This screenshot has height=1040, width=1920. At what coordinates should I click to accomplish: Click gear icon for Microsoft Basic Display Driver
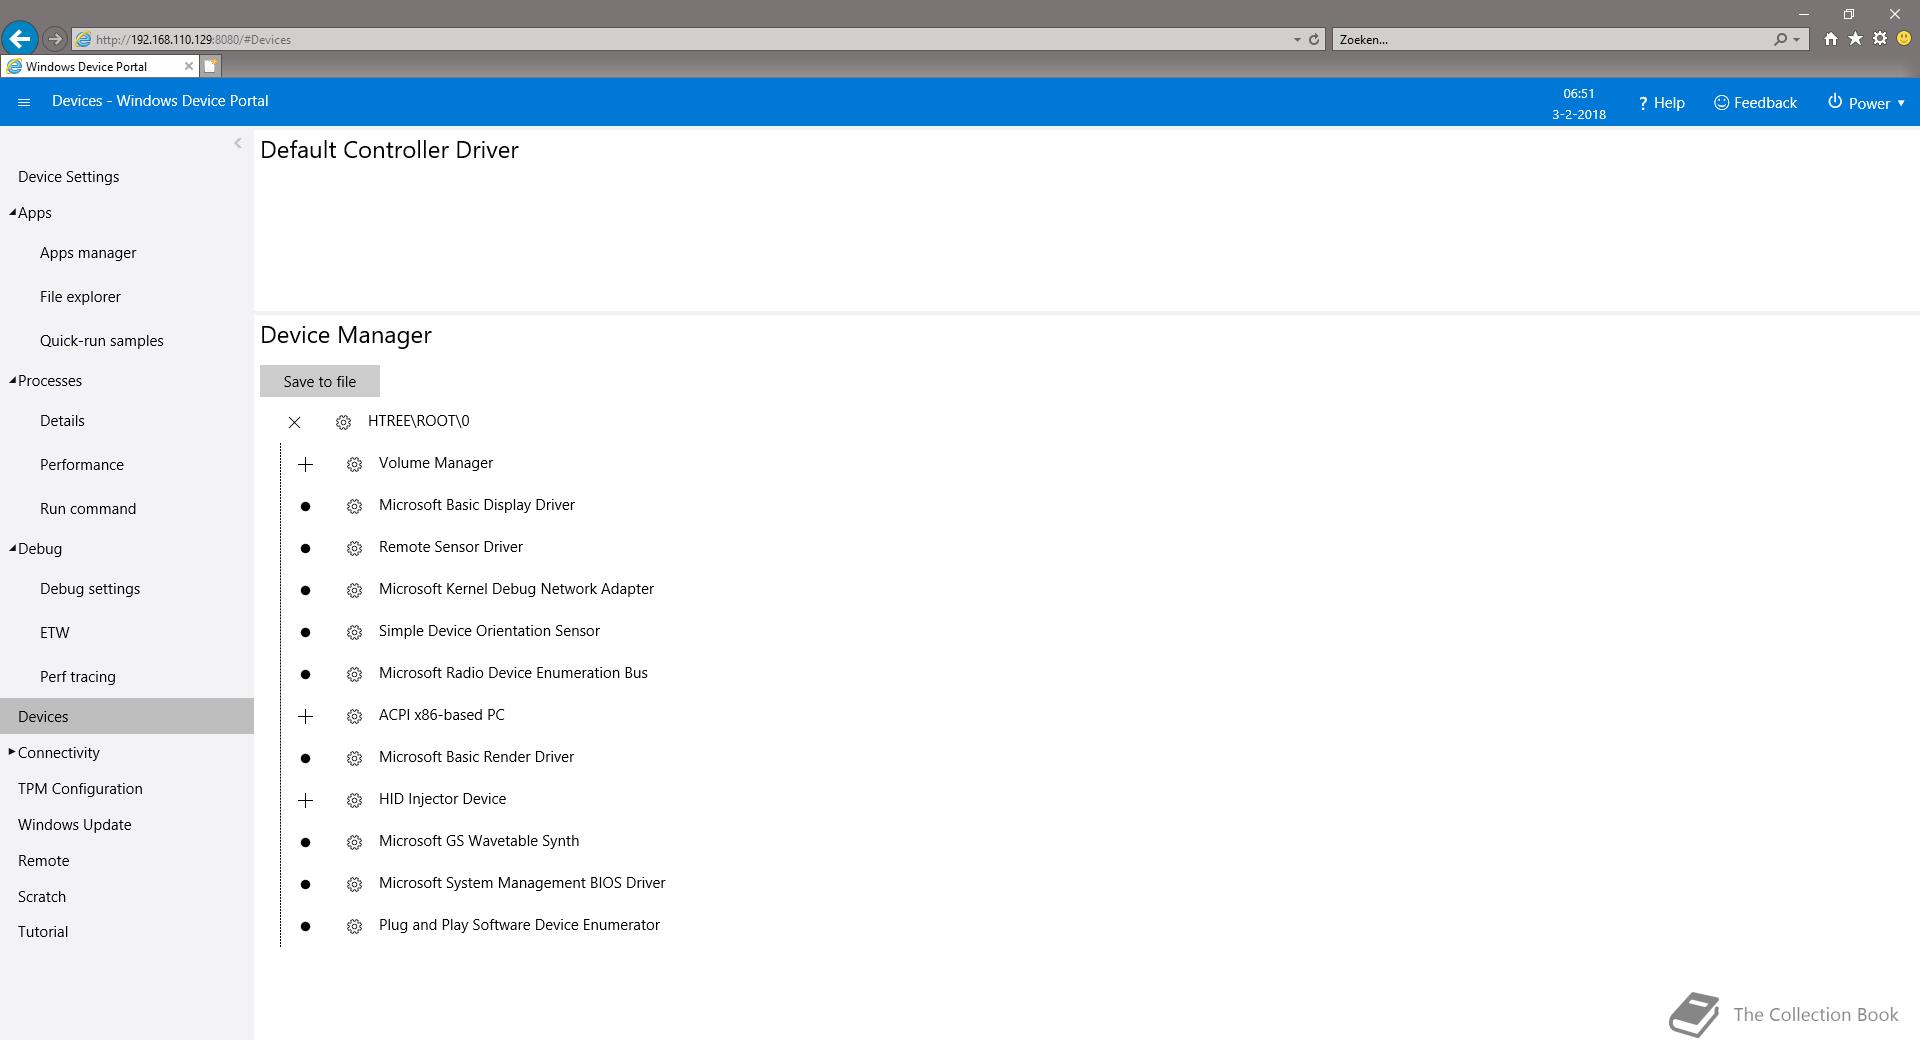coord(354,506)
